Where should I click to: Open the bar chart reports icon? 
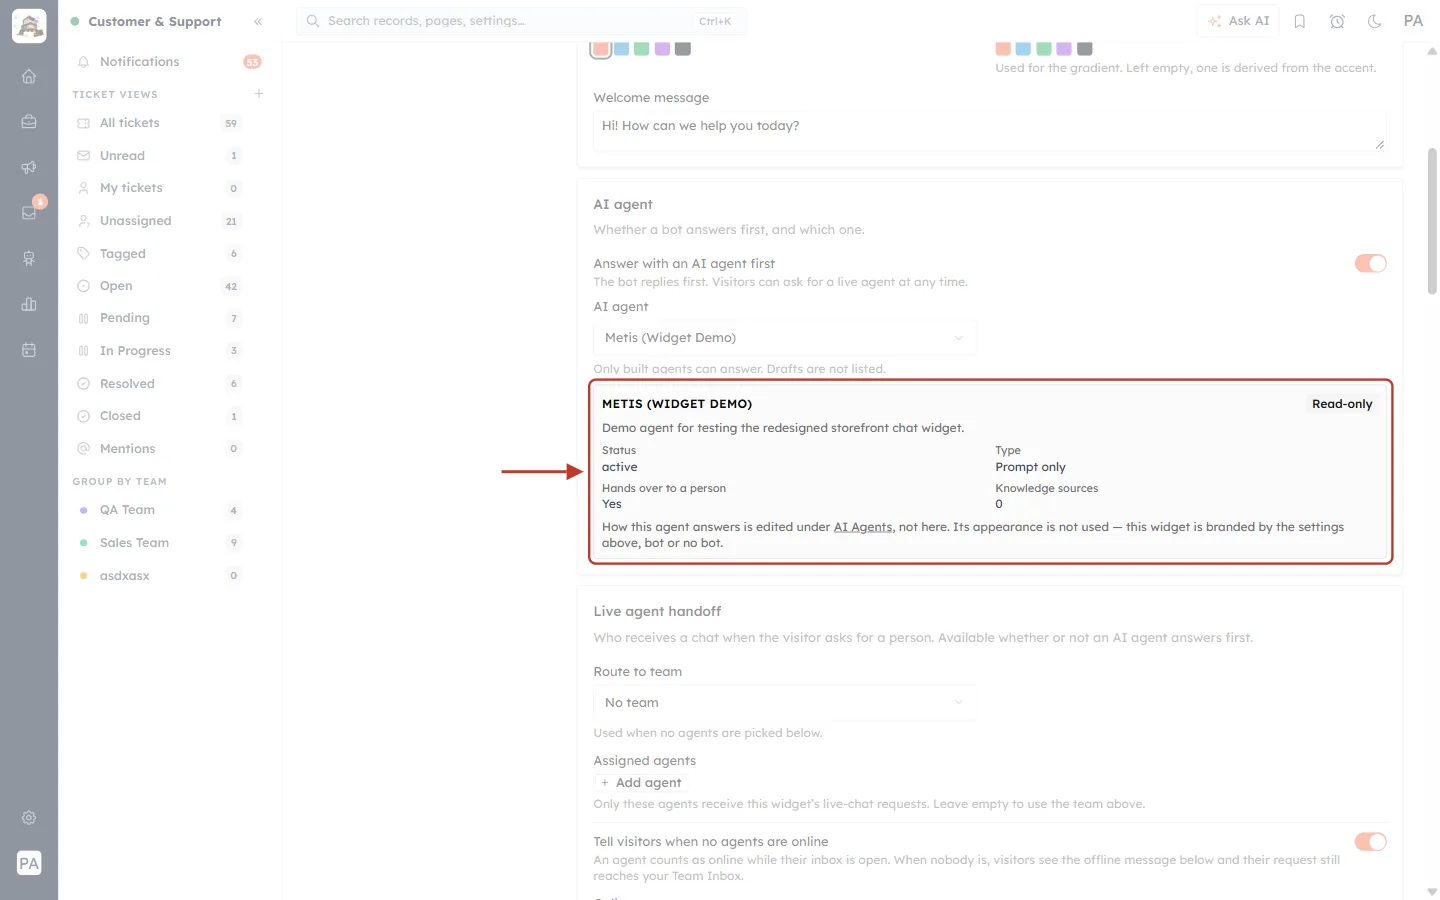click(29, 304)
